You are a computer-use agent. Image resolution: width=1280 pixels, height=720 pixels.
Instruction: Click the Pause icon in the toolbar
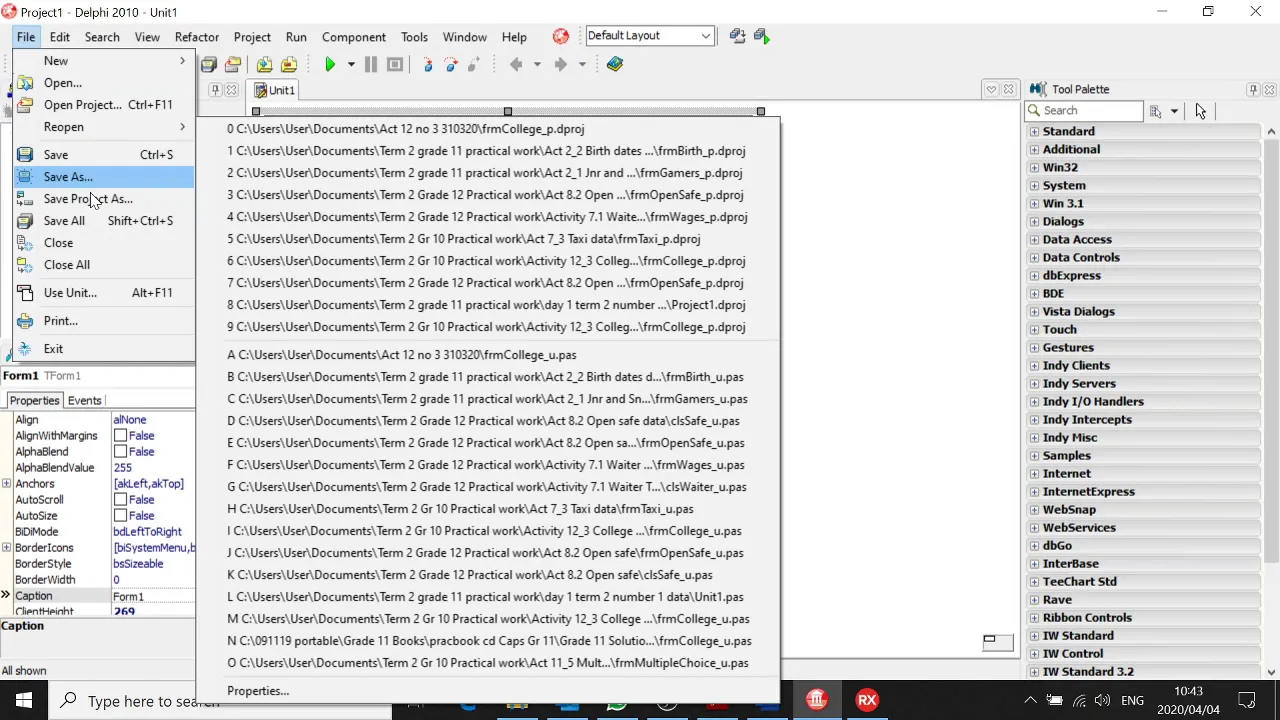click(x=371, y=64)
